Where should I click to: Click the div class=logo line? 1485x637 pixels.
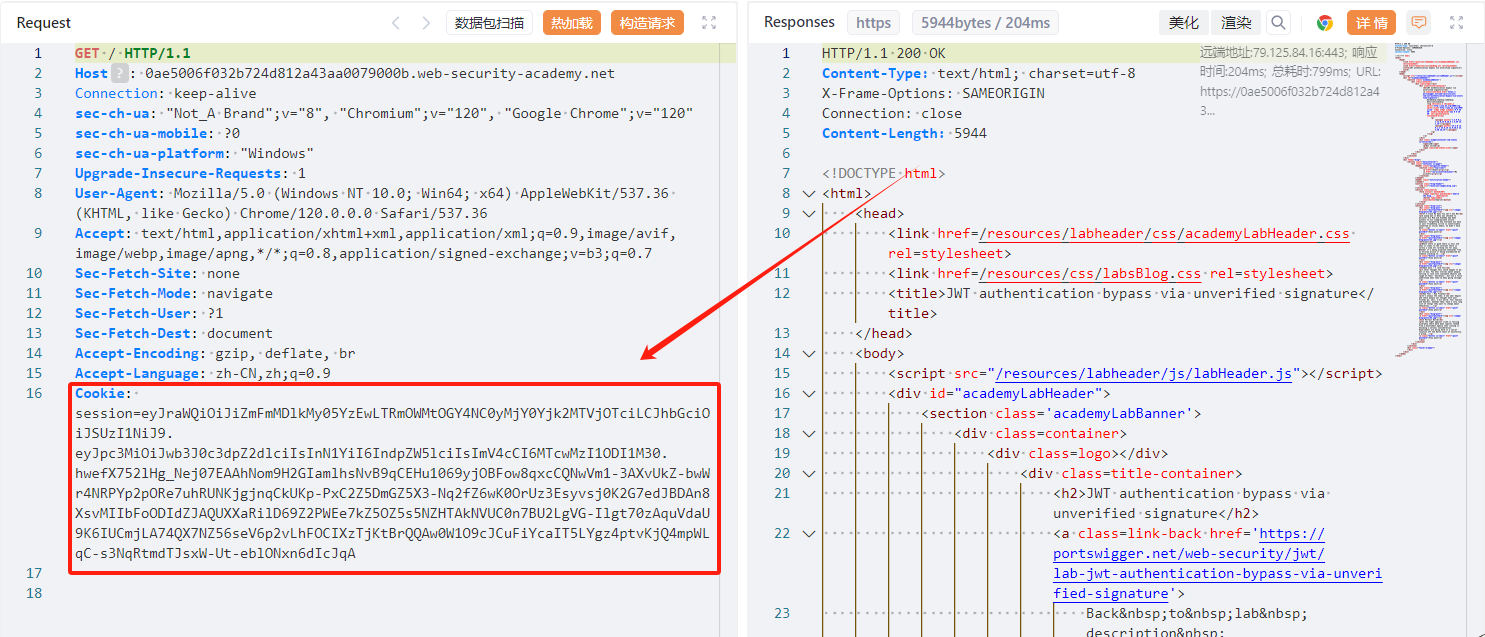tap(1078, 453)
